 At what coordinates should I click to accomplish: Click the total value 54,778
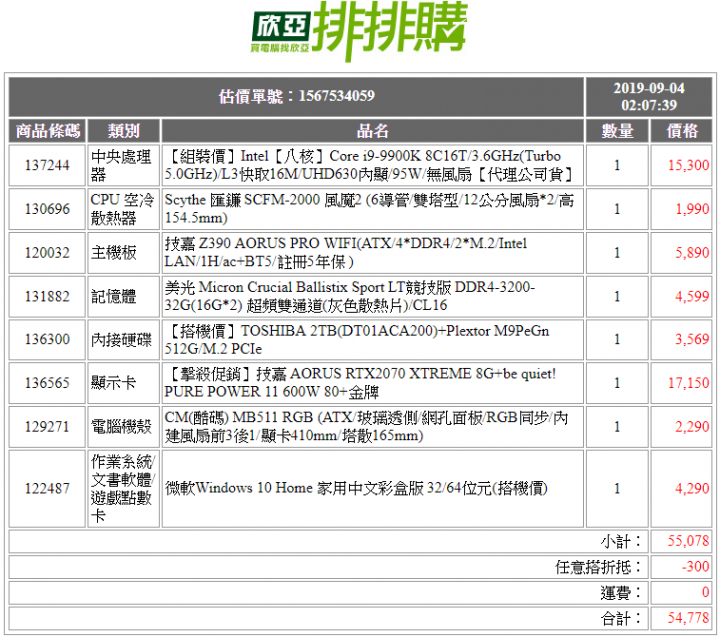tap(688, 618)
